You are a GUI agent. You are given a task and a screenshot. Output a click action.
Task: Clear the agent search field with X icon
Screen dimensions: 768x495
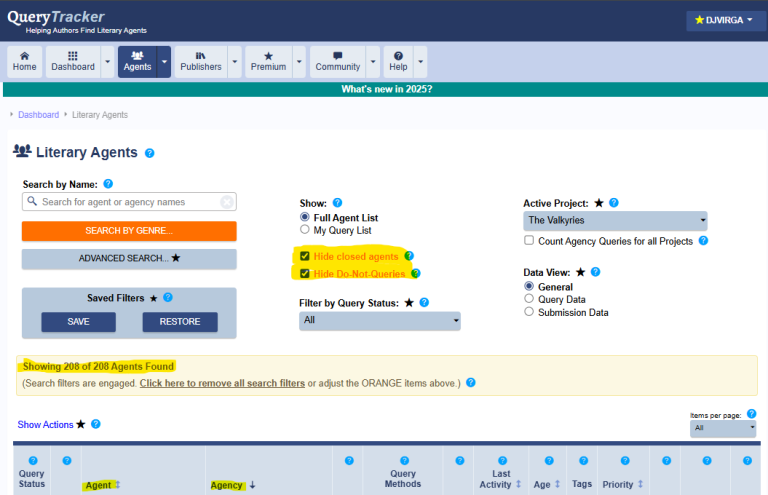click(x=227, y=202)
